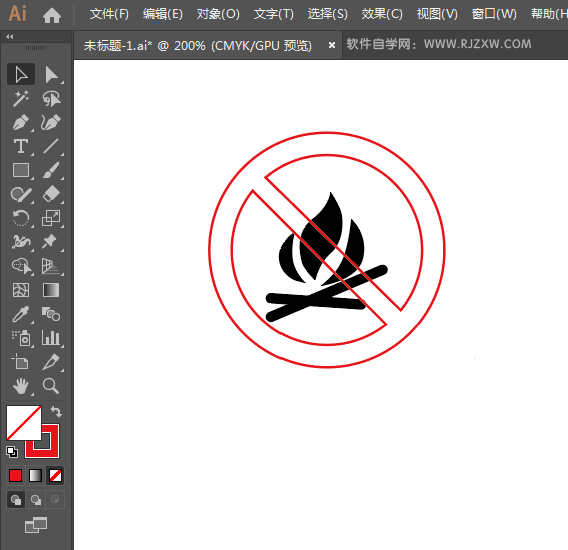Enable Draw Behind mode

tap(36, 500)
